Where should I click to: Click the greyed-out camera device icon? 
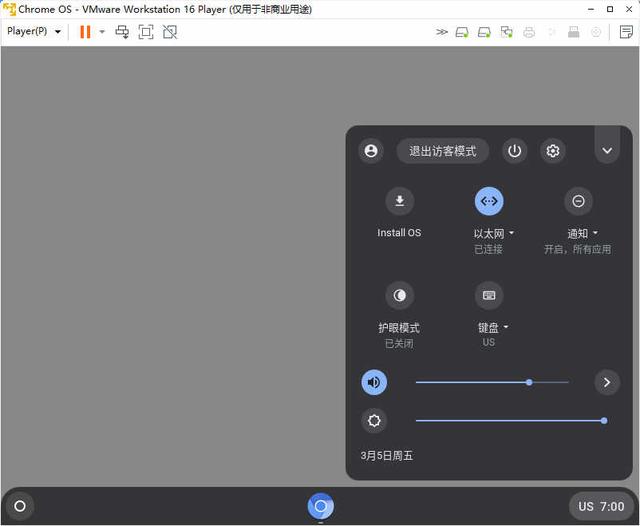click(596, 32)
